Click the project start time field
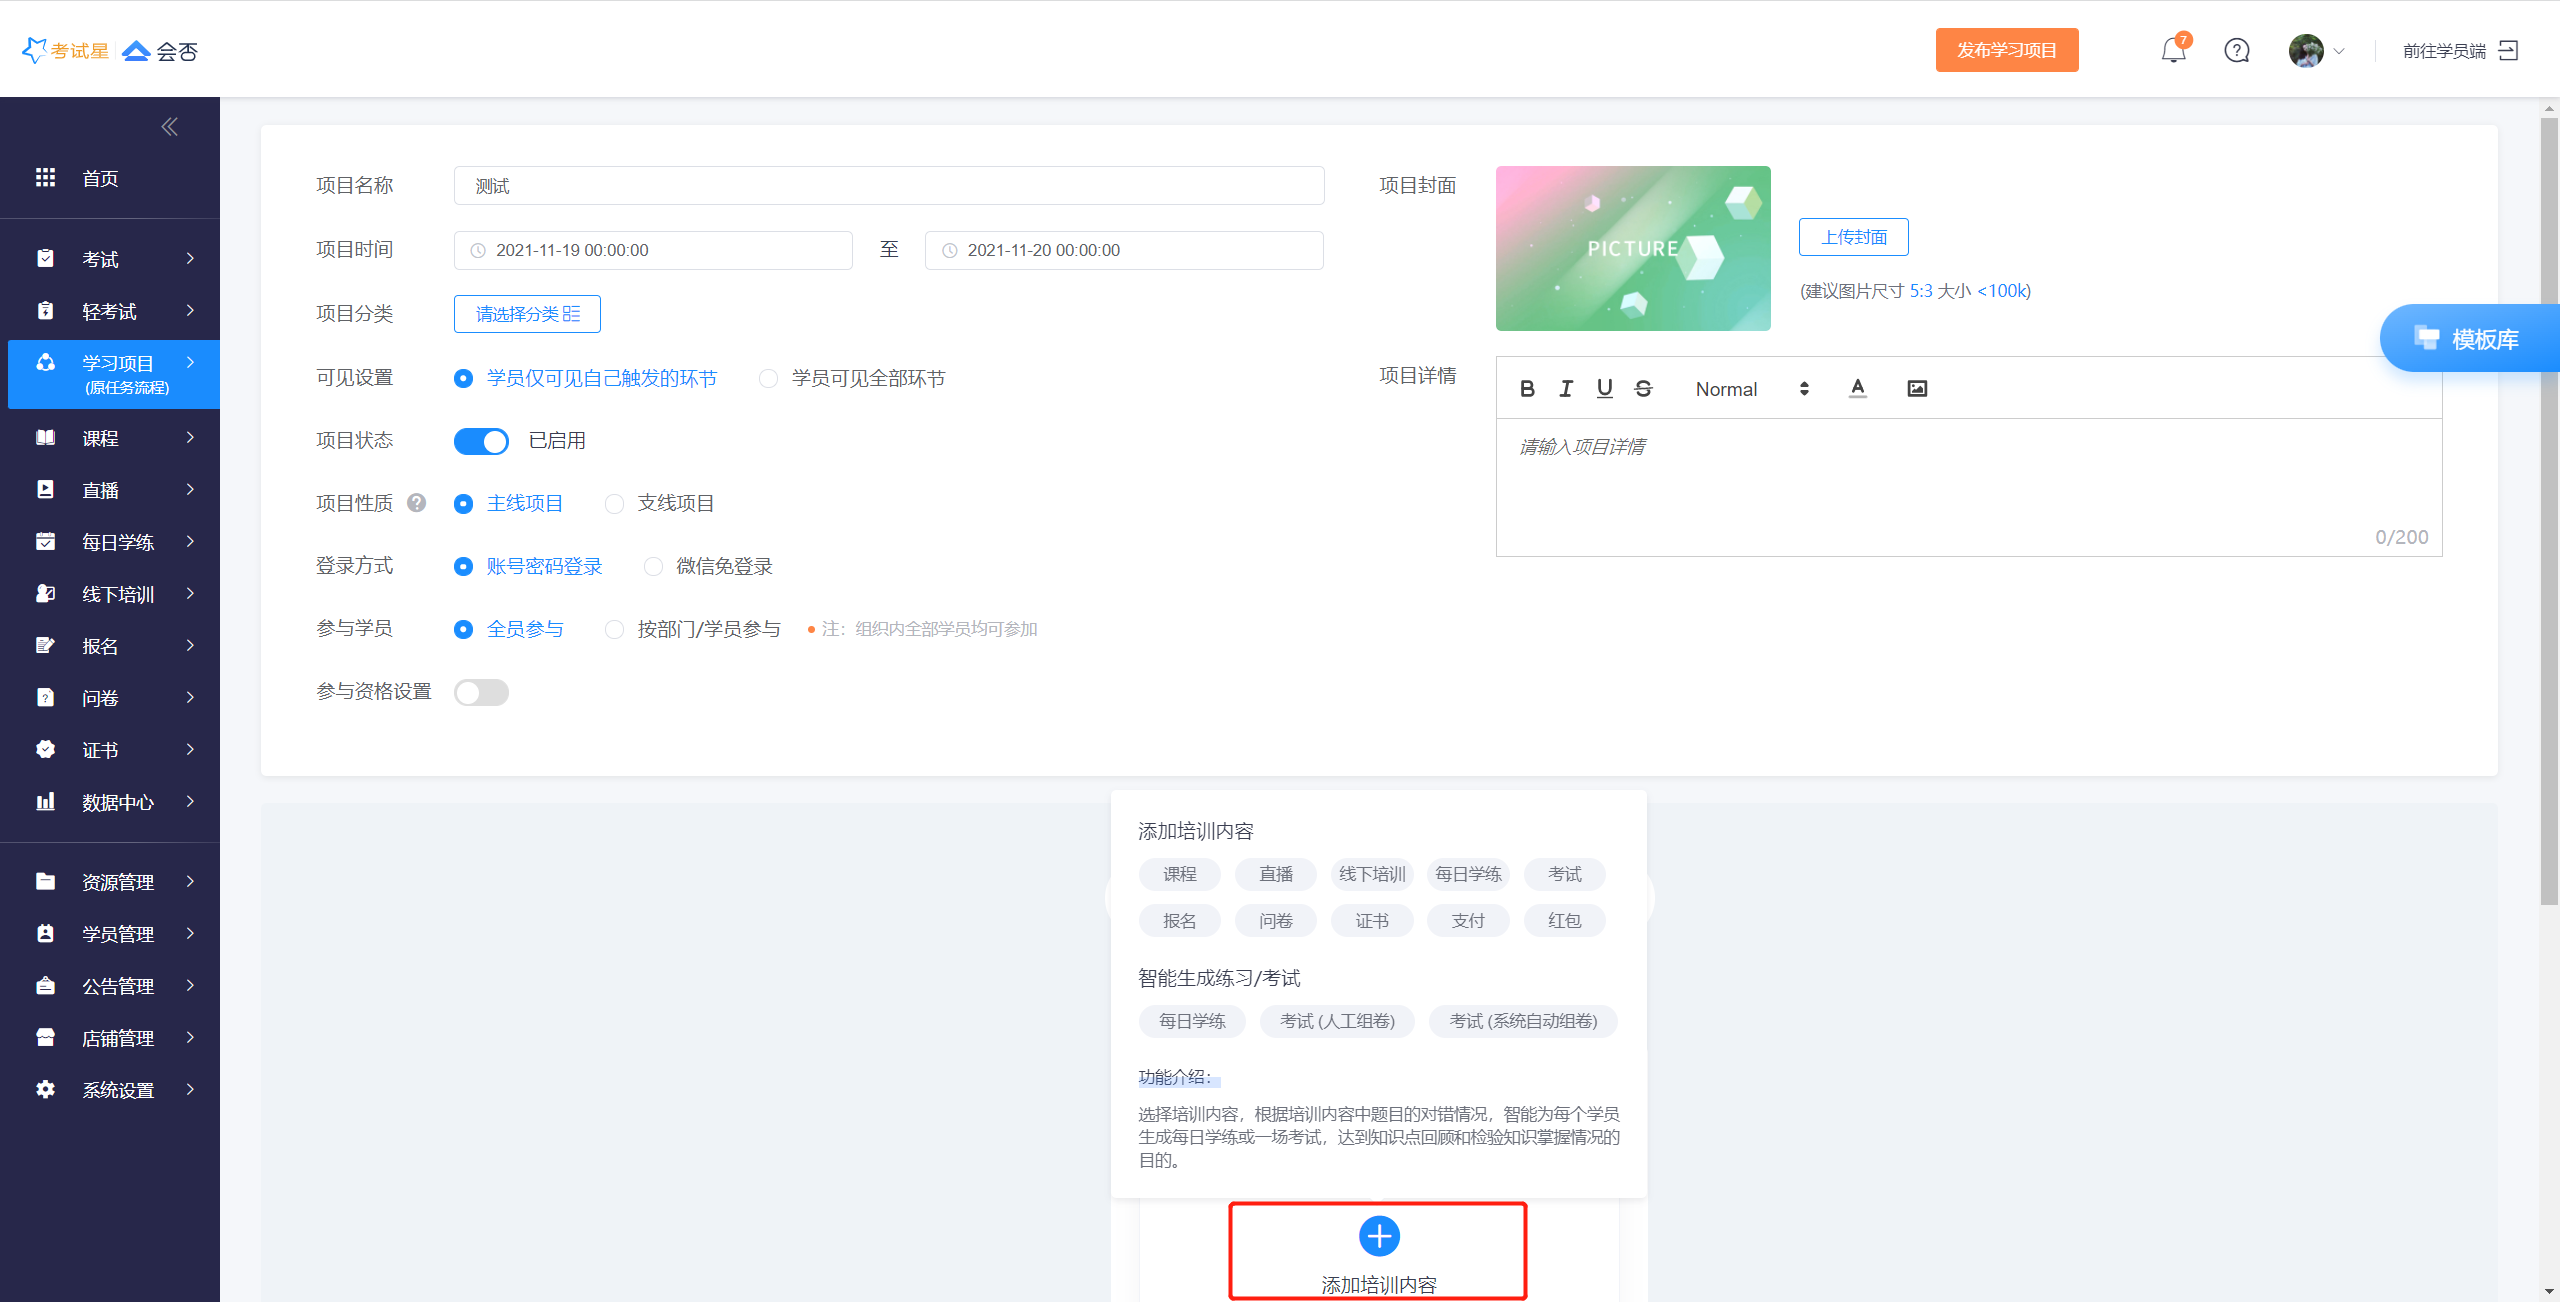Viewport: 2560px width, 1302px height. click(653, 250)
